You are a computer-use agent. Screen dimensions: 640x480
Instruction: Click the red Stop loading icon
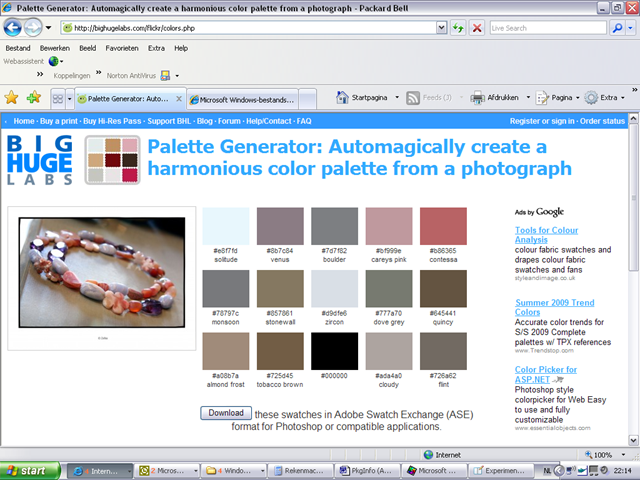click(477, 28)
